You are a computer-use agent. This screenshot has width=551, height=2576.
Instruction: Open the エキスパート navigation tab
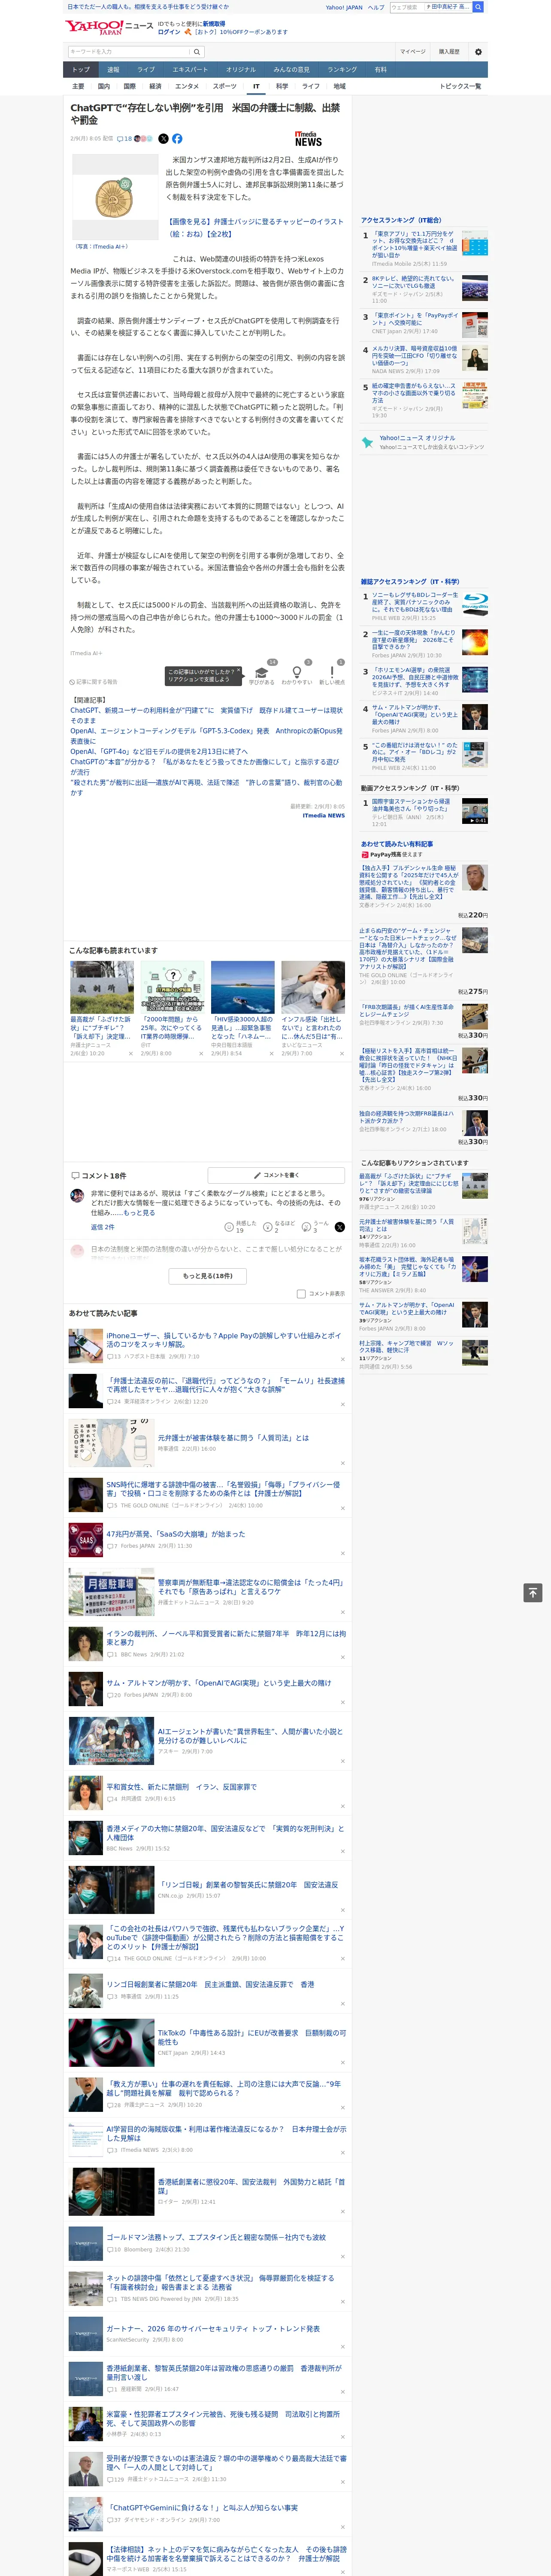click(190, 70)
